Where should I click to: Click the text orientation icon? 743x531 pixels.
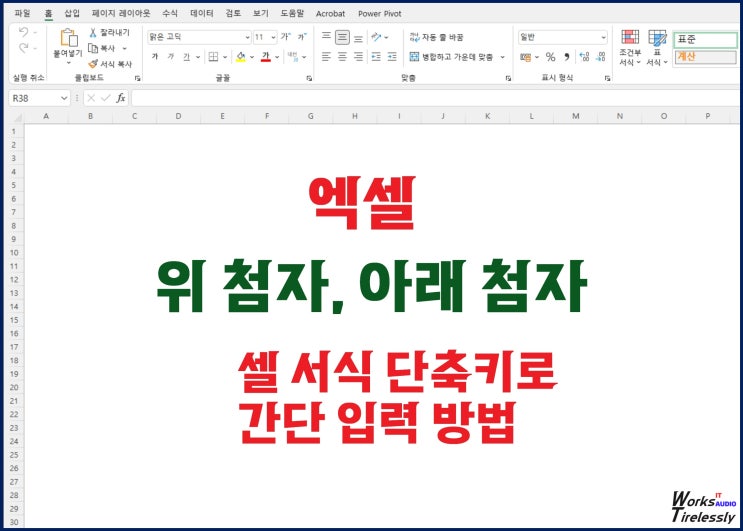pos(376,36)
